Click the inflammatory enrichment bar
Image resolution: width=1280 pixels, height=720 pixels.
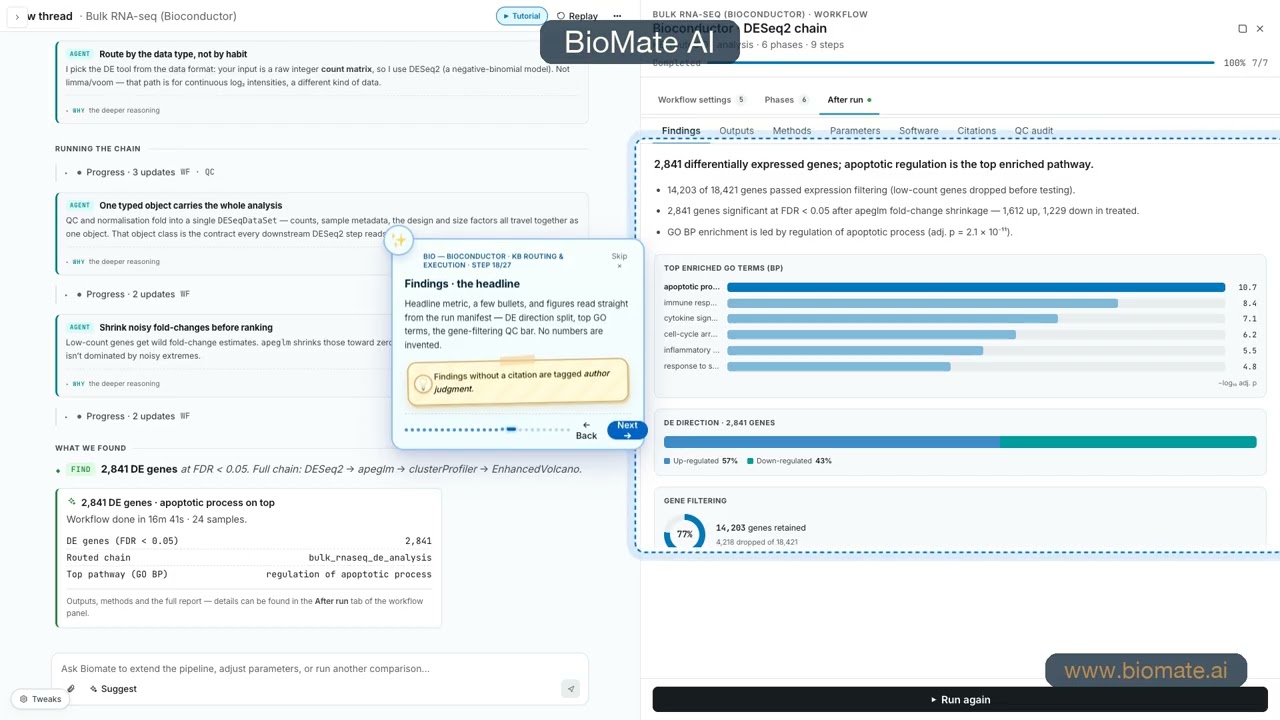click(x=855, y=351)
